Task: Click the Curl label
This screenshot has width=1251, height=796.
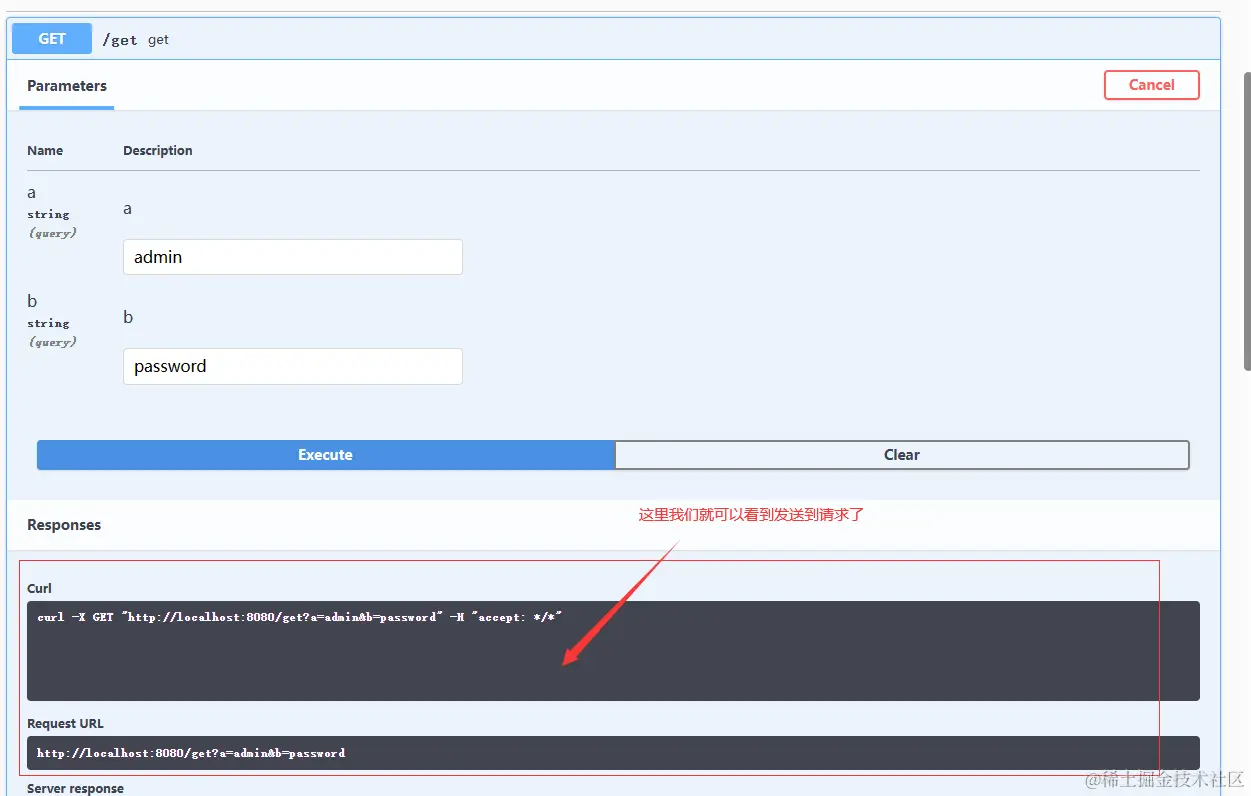Action: coord(39,588)
